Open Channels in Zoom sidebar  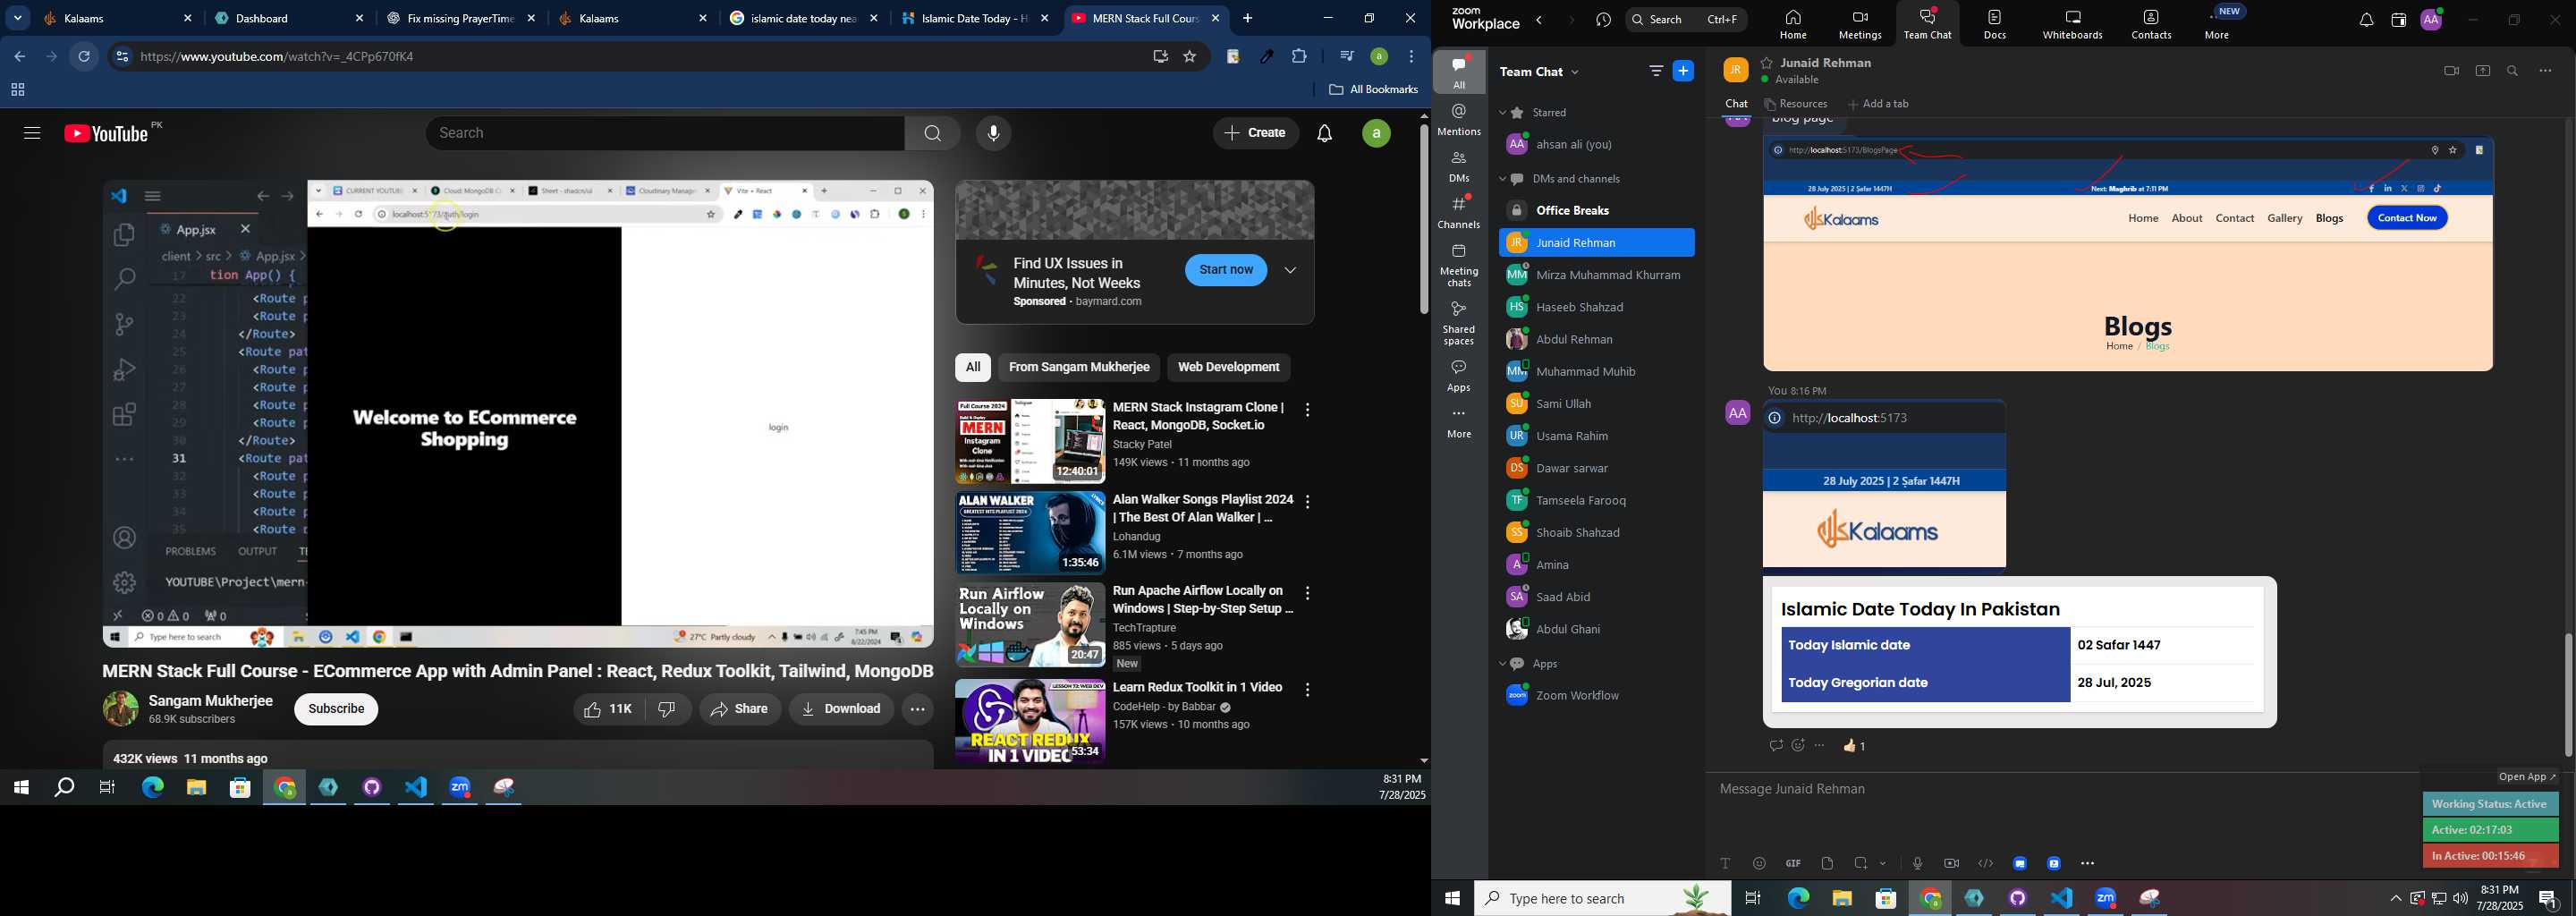click(1459, 213)
